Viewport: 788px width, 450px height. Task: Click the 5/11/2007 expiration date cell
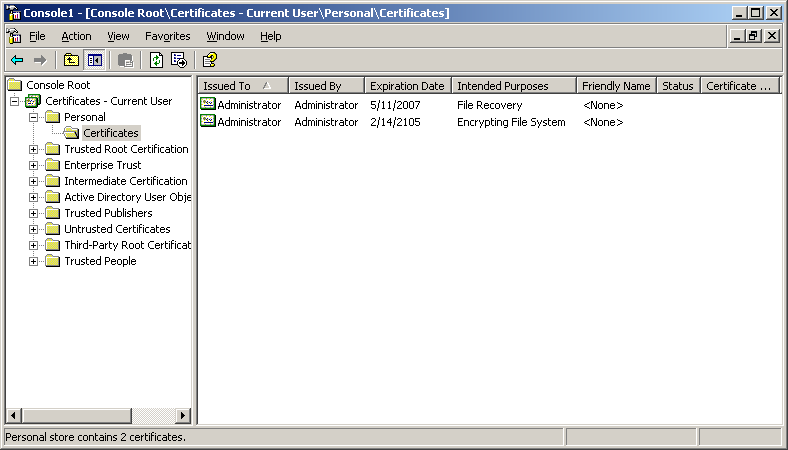pos(395,105)
